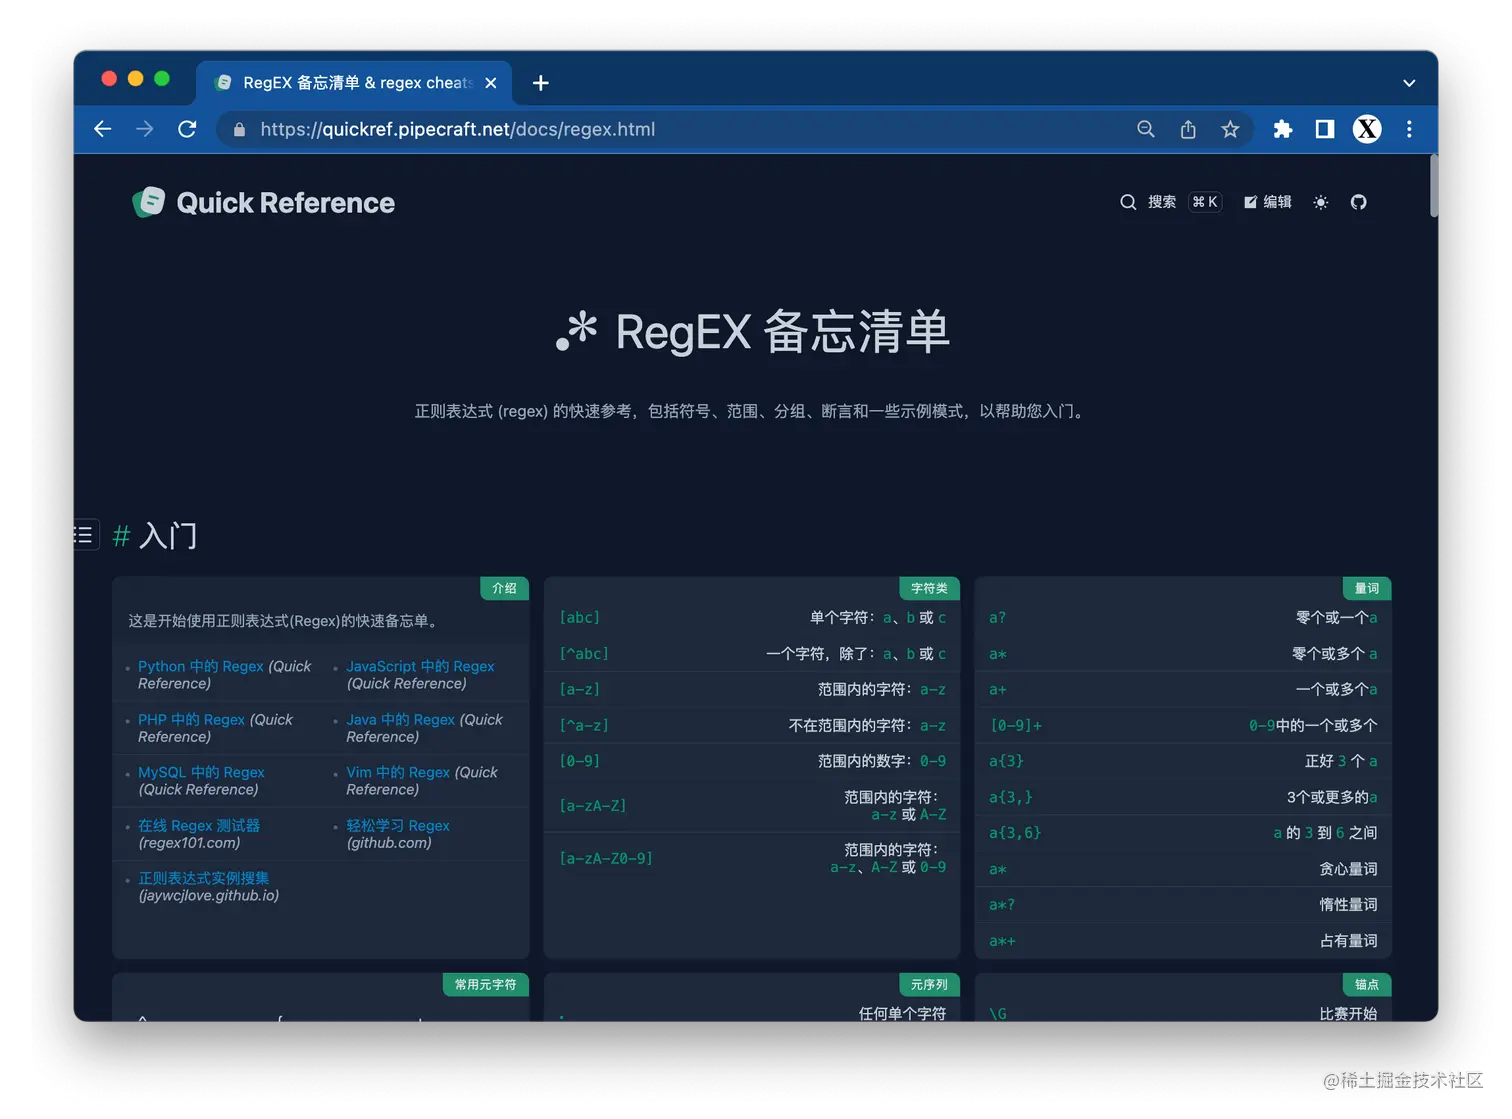Expand the tab search chevron

[x=1409, y=83]
